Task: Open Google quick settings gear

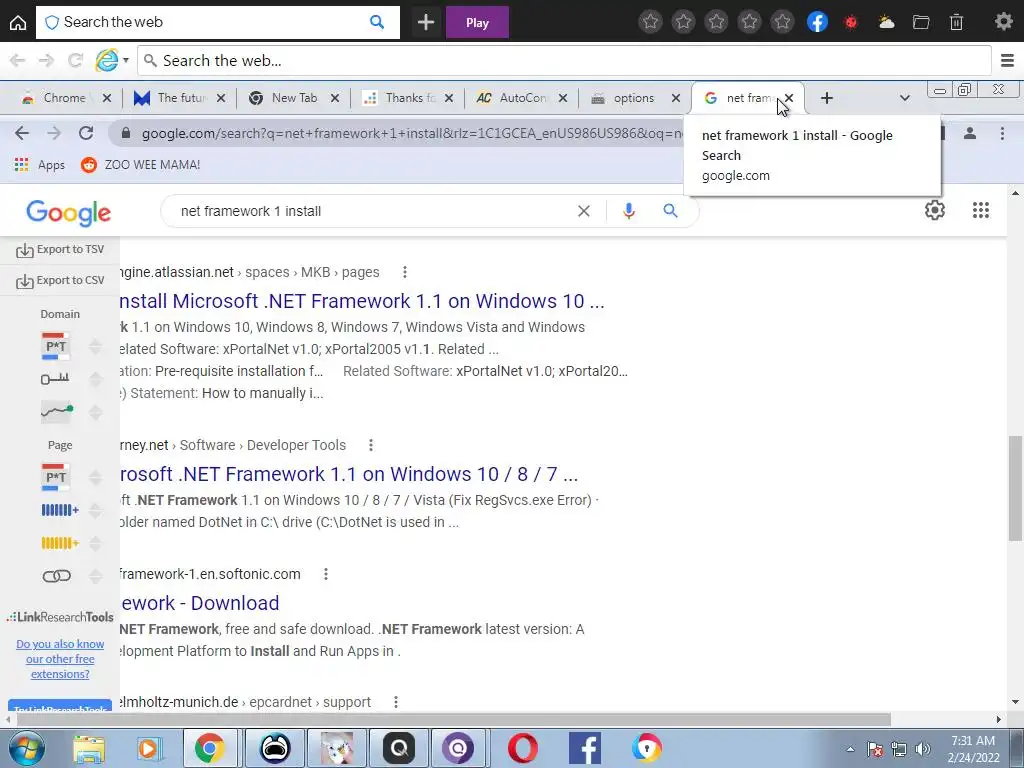Action: 935,210
